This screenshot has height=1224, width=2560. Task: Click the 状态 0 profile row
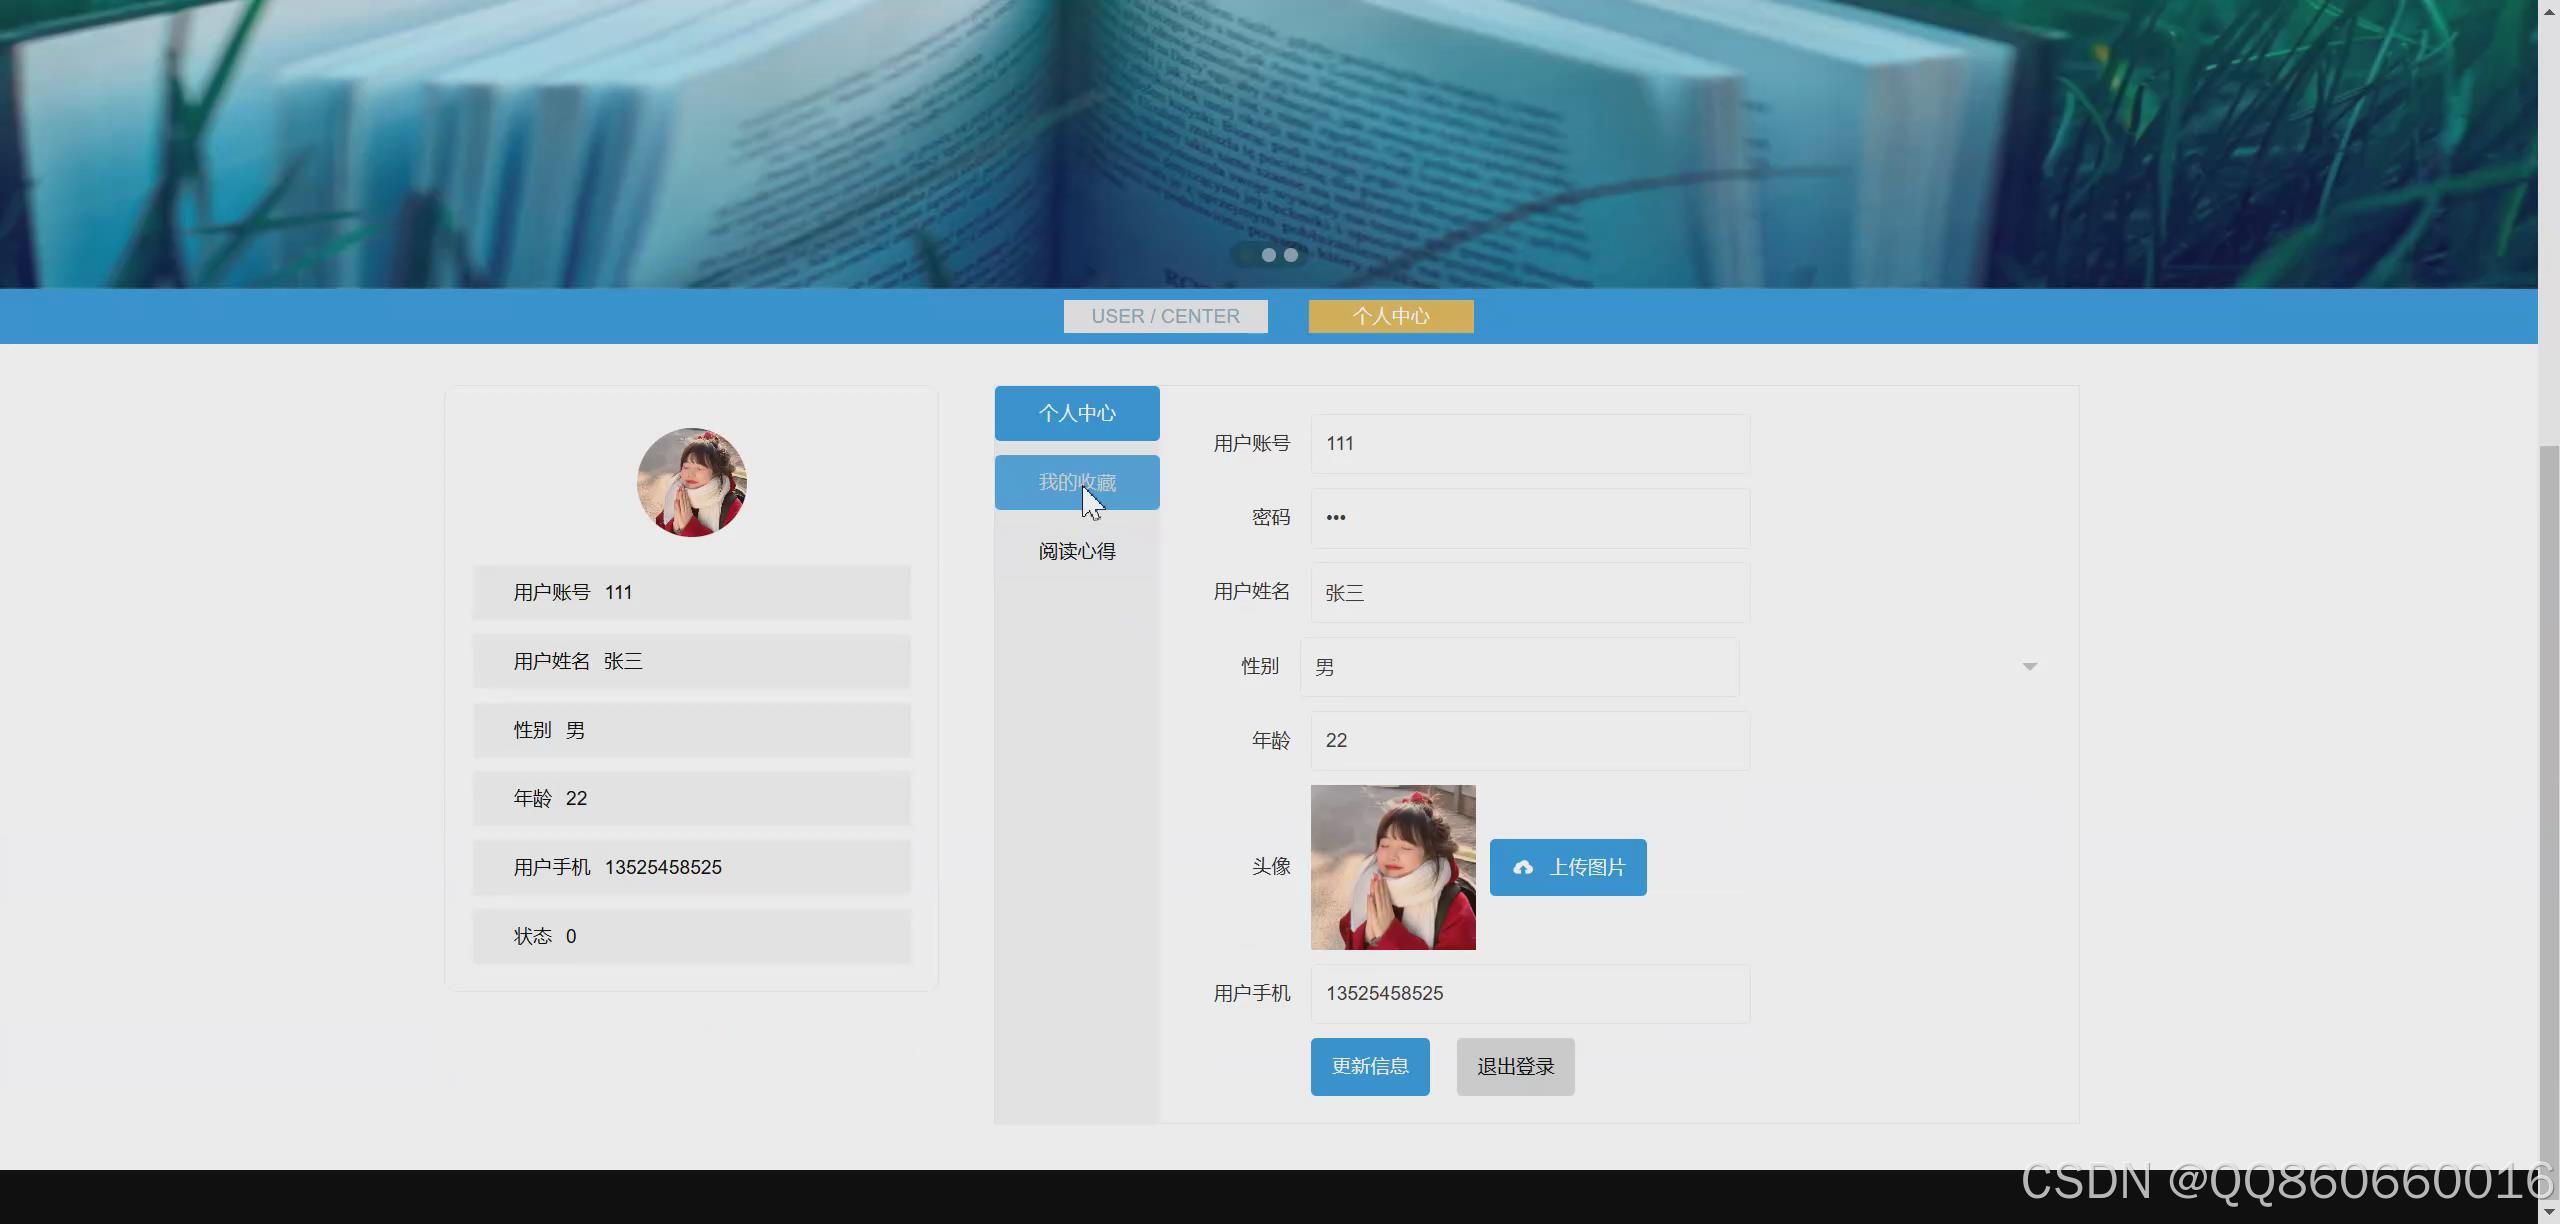click(692, 936)
